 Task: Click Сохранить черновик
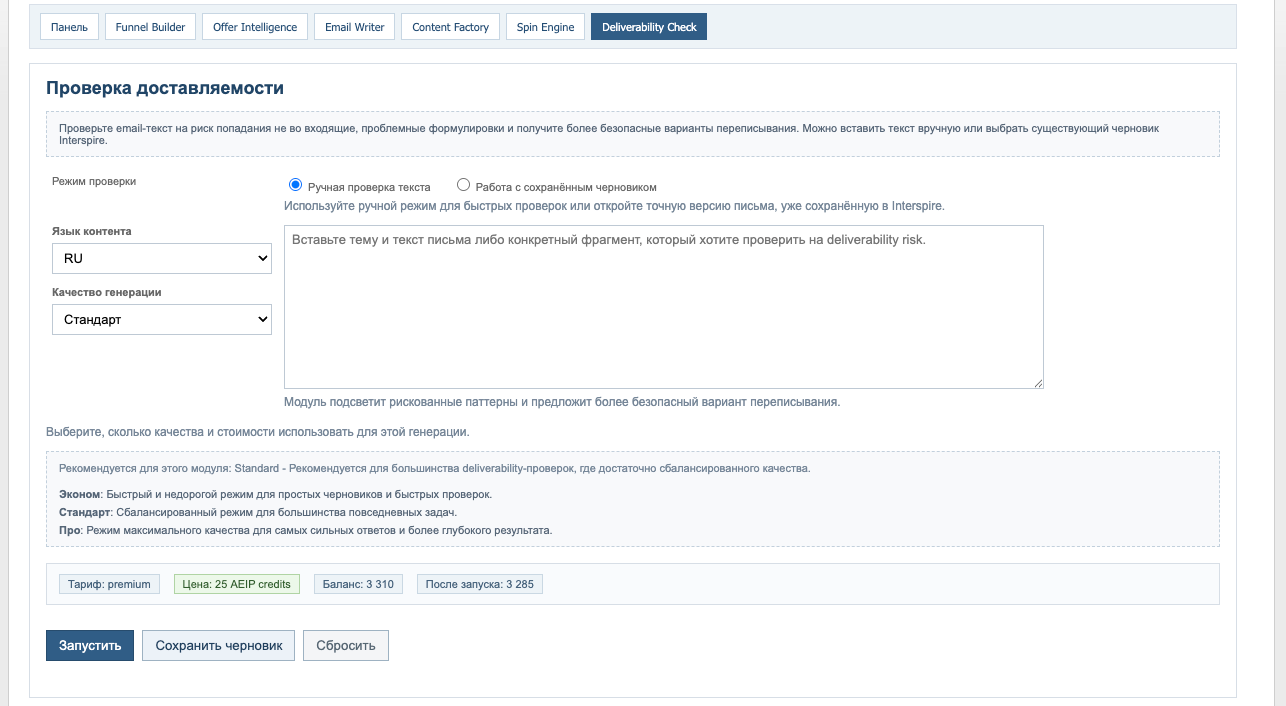[x=218, y=645]
